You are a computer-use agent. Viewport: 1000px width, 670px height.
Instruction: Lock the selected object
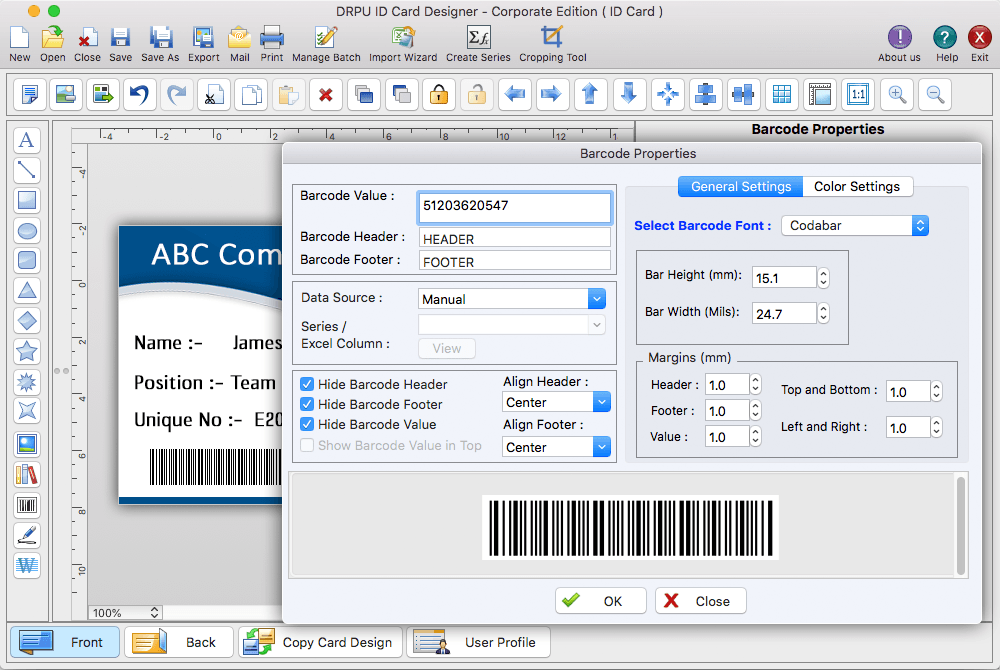(439, 94)
